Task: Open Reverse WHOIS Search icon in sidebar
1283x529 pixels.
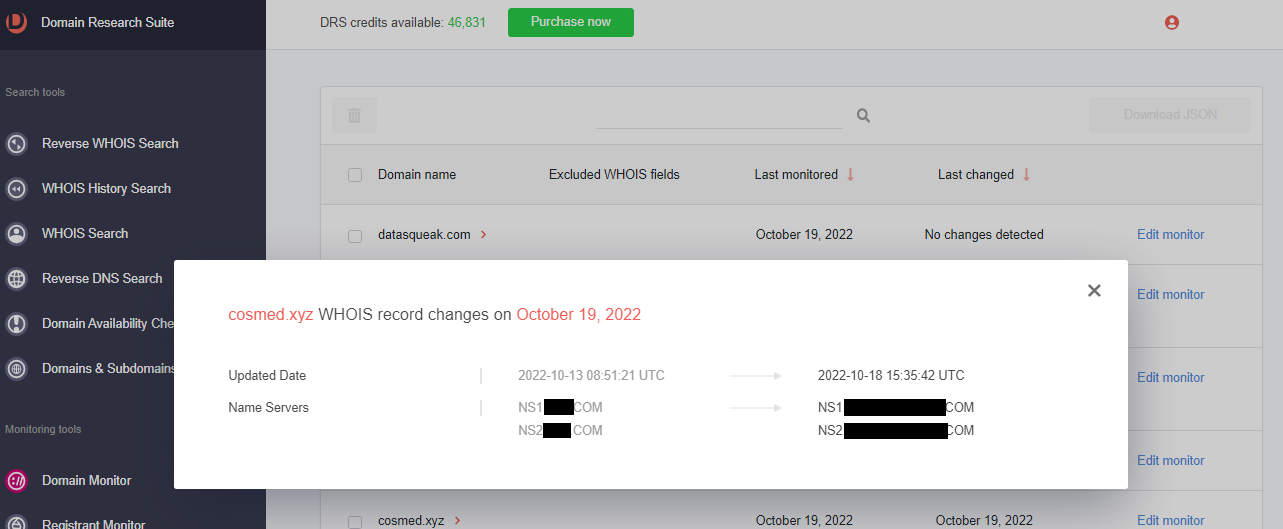Action: coord(16,144)
